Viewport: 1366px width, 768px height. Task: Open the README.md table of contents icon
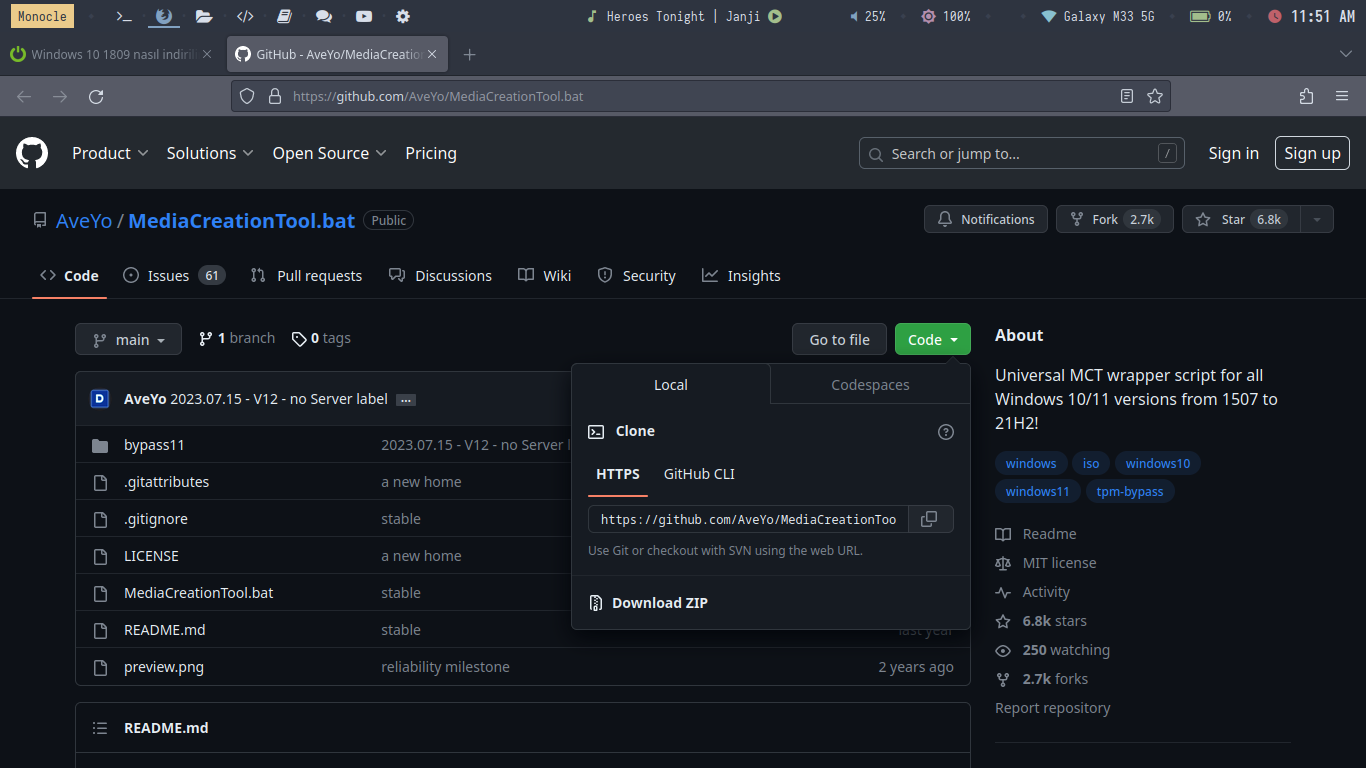click(100, 728)
